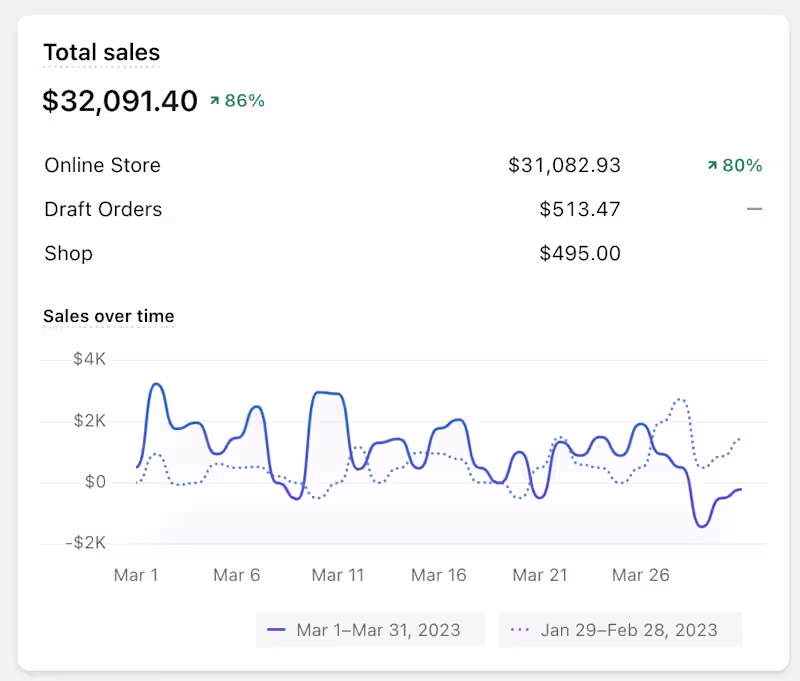Click the $4K y-axis label
The image size is (800, 681).
90,360
